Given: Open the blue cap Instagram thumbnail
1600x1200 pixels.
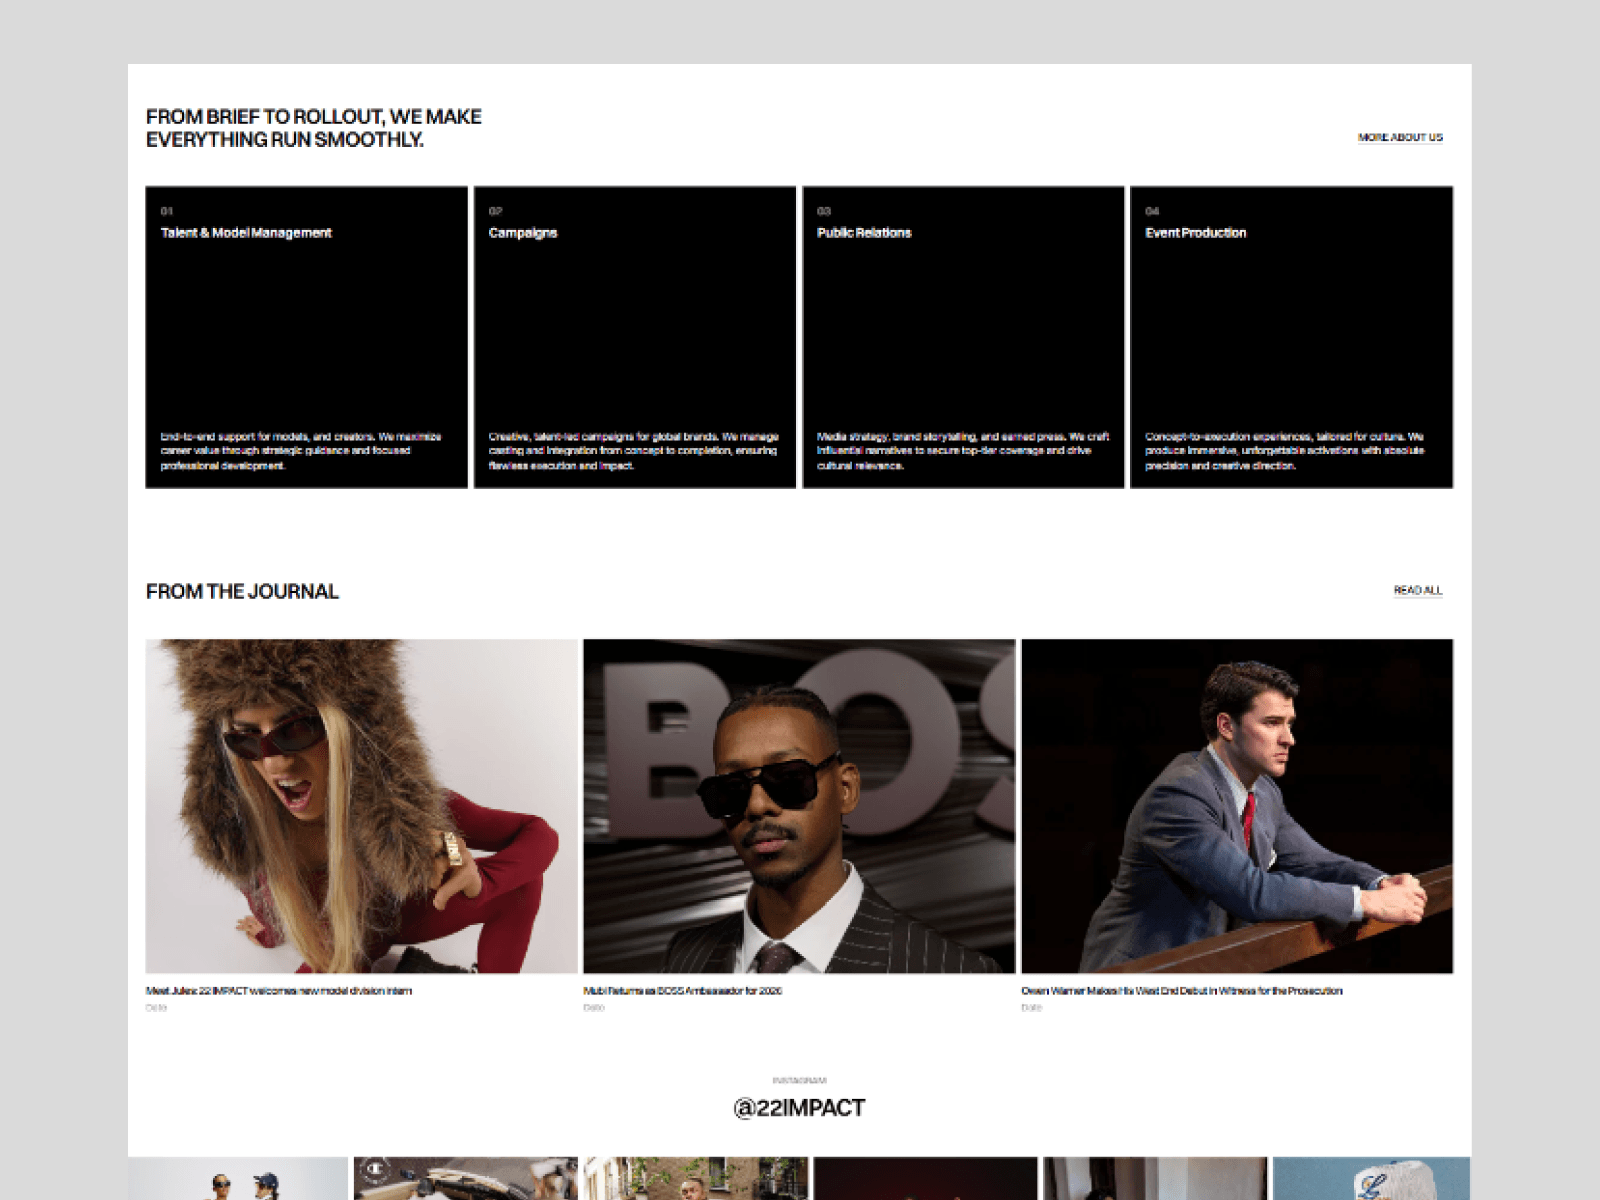Looking at the screenshot, I should pyautogui.click(x=1372, y=1178).
